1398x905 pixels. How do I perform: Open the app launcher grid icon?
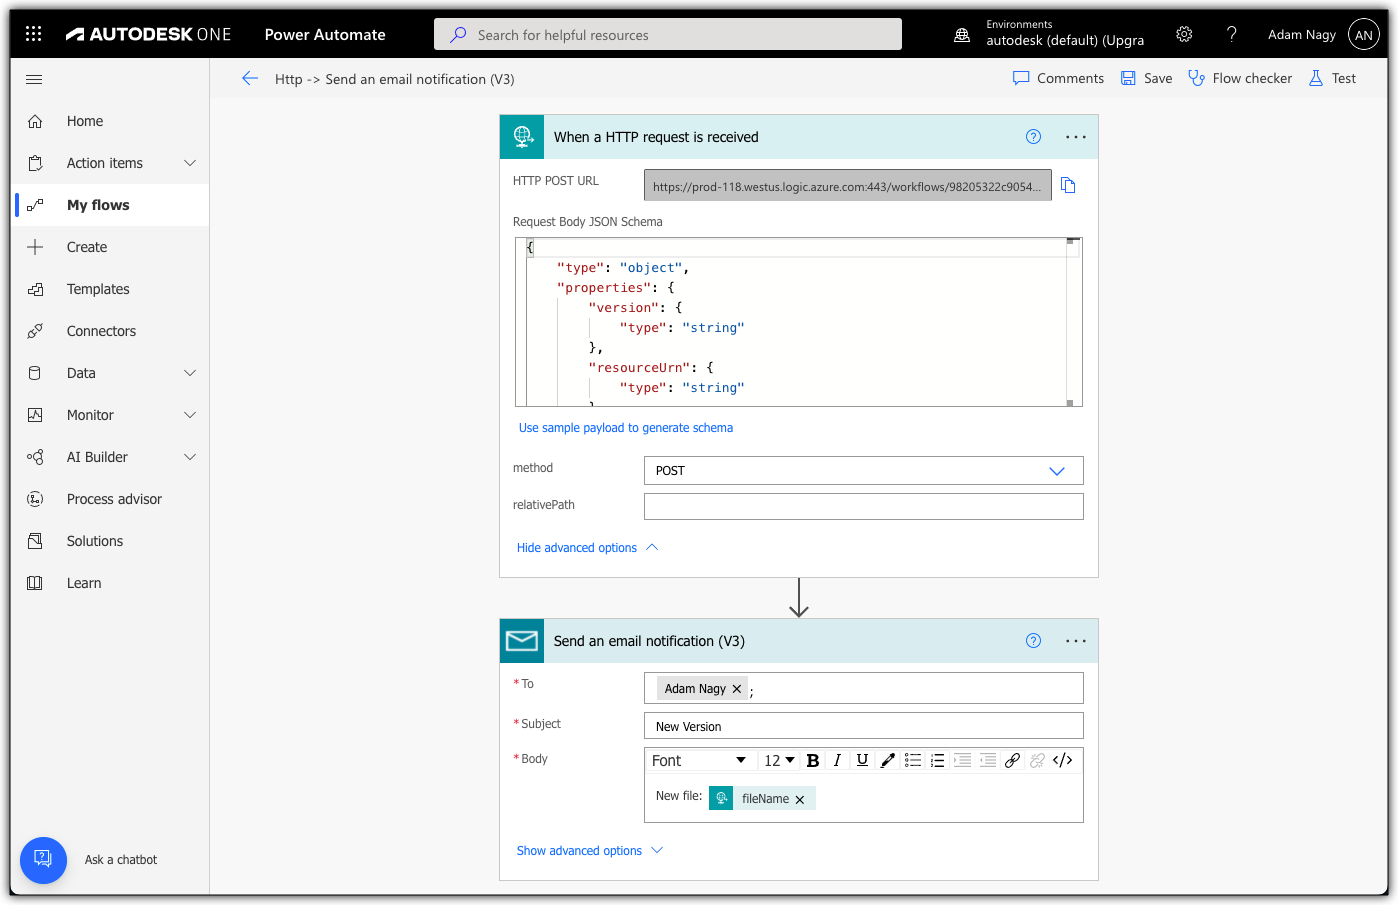(x=33, y=34)
